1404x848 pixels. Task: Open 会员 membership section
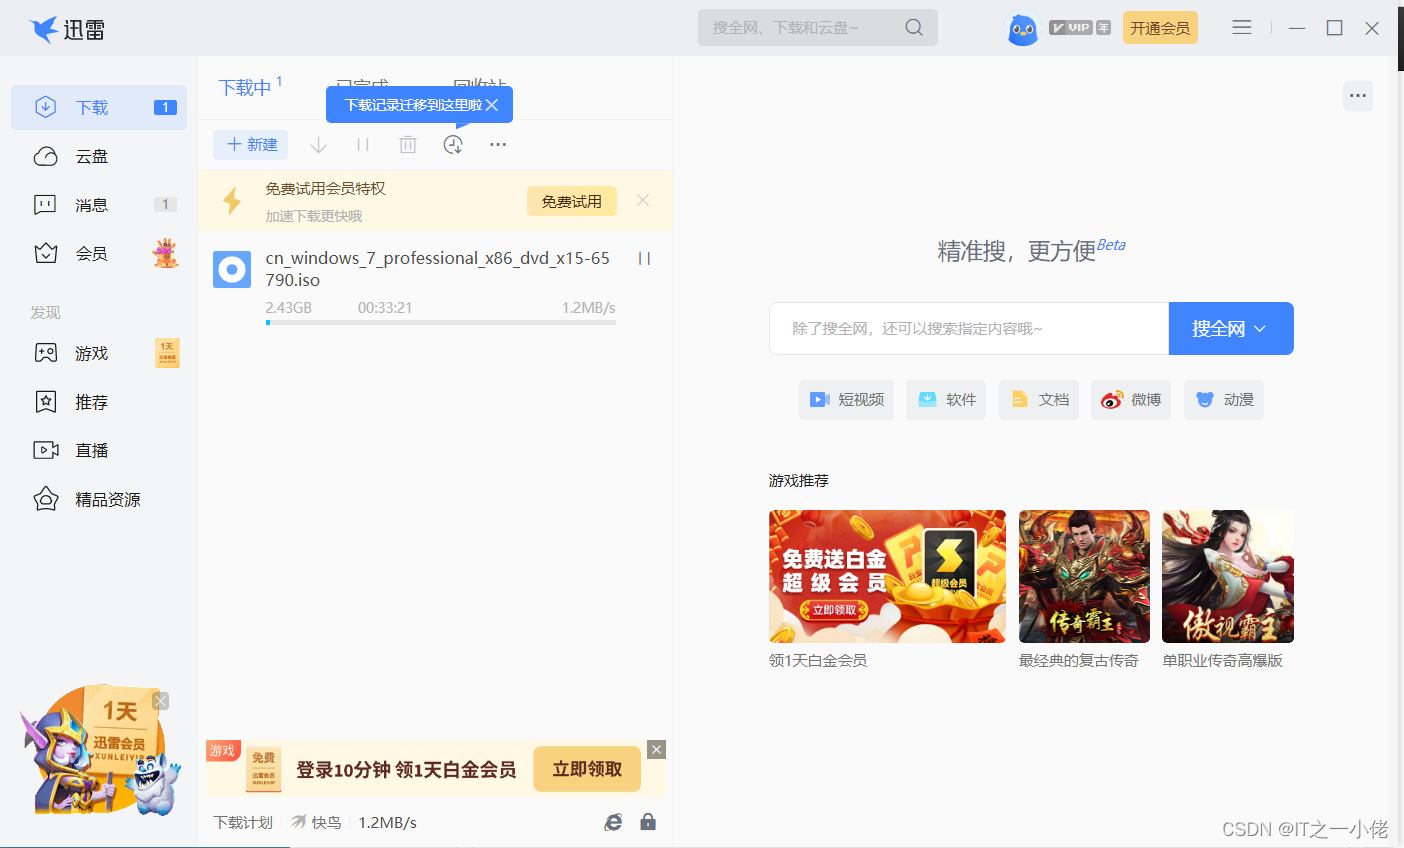[x=99, y=254]
